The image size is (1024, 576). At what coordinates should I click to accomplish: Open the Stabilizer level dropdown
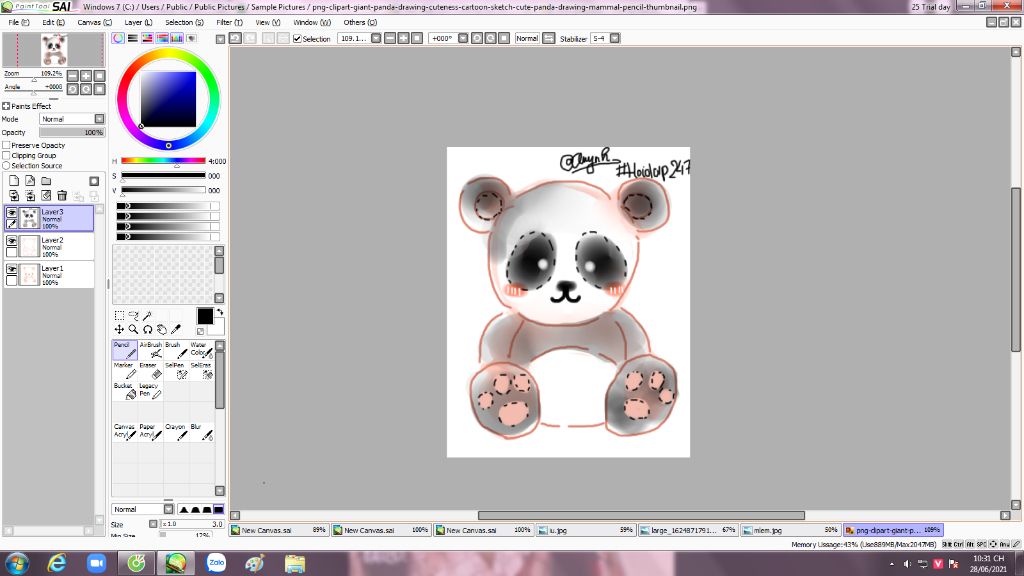point(615,39)
